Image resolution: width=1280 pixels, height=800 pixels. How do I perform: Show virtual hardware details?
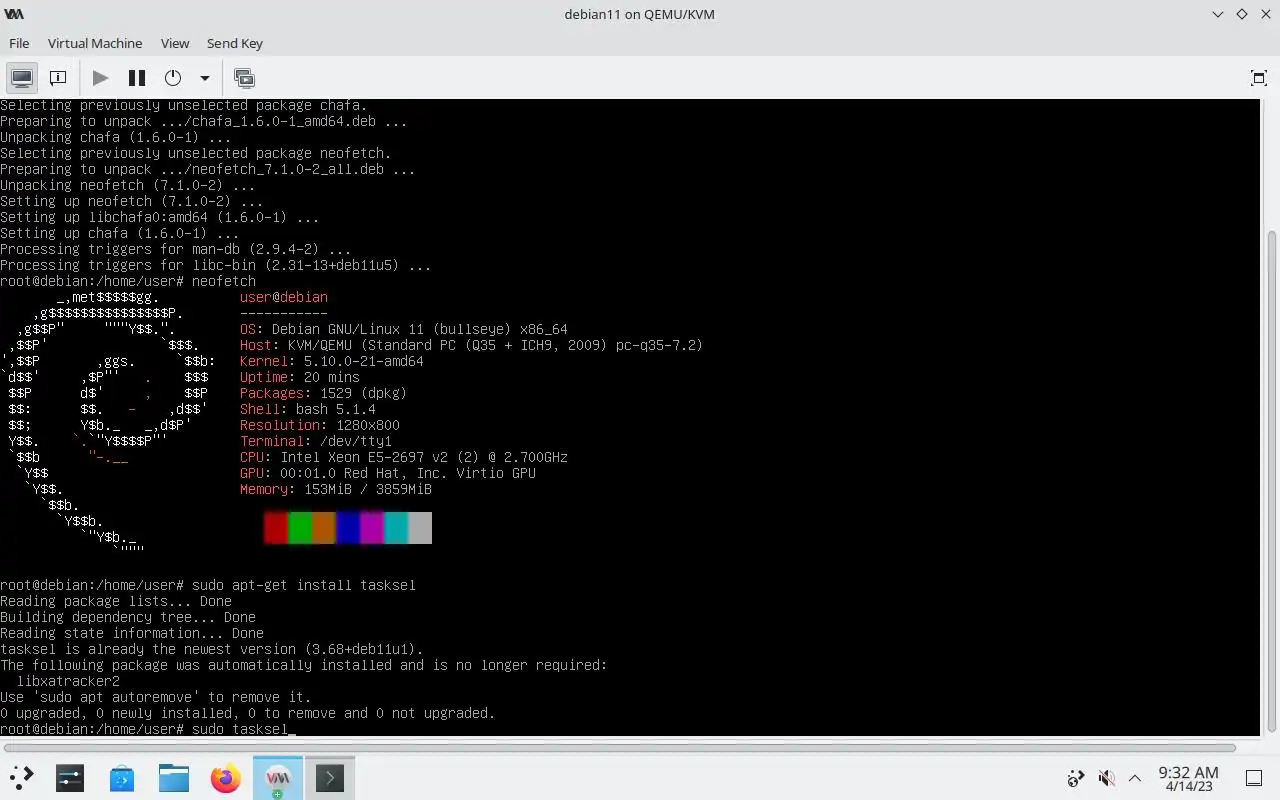click(58, 78)
